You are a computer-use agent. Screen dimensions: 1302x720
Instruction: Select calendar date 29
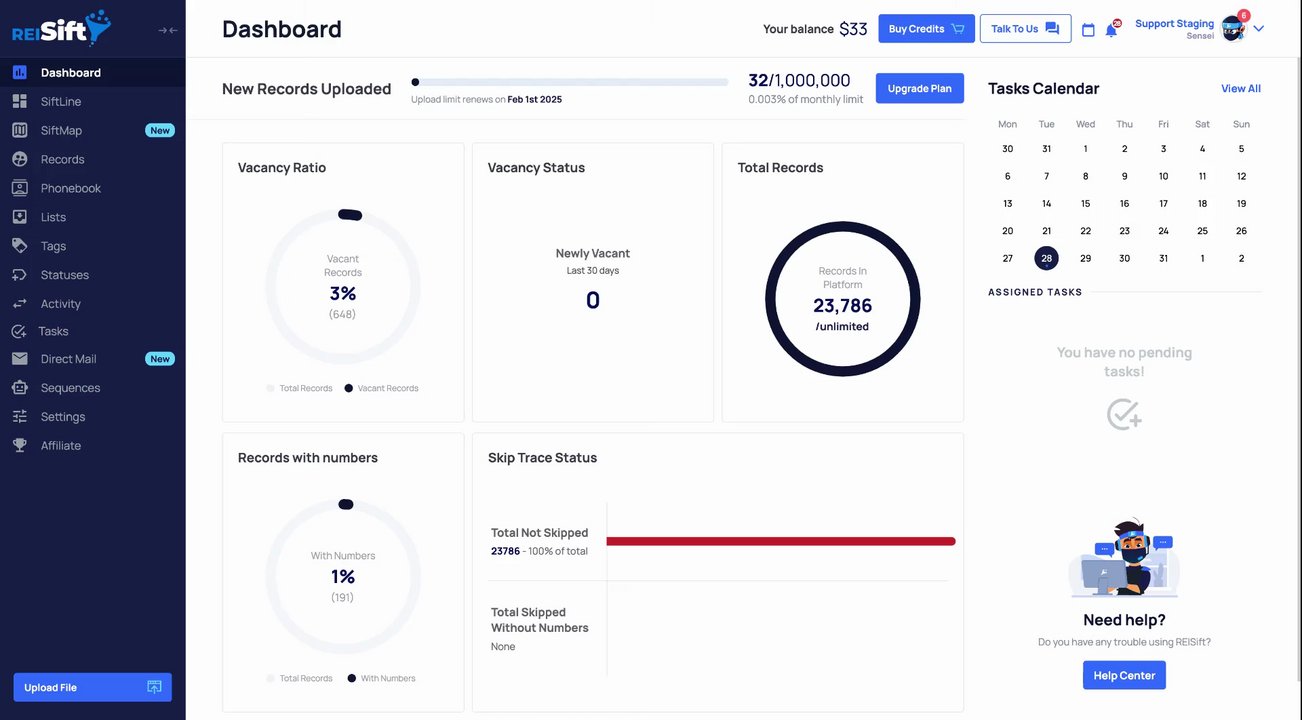1085,258
